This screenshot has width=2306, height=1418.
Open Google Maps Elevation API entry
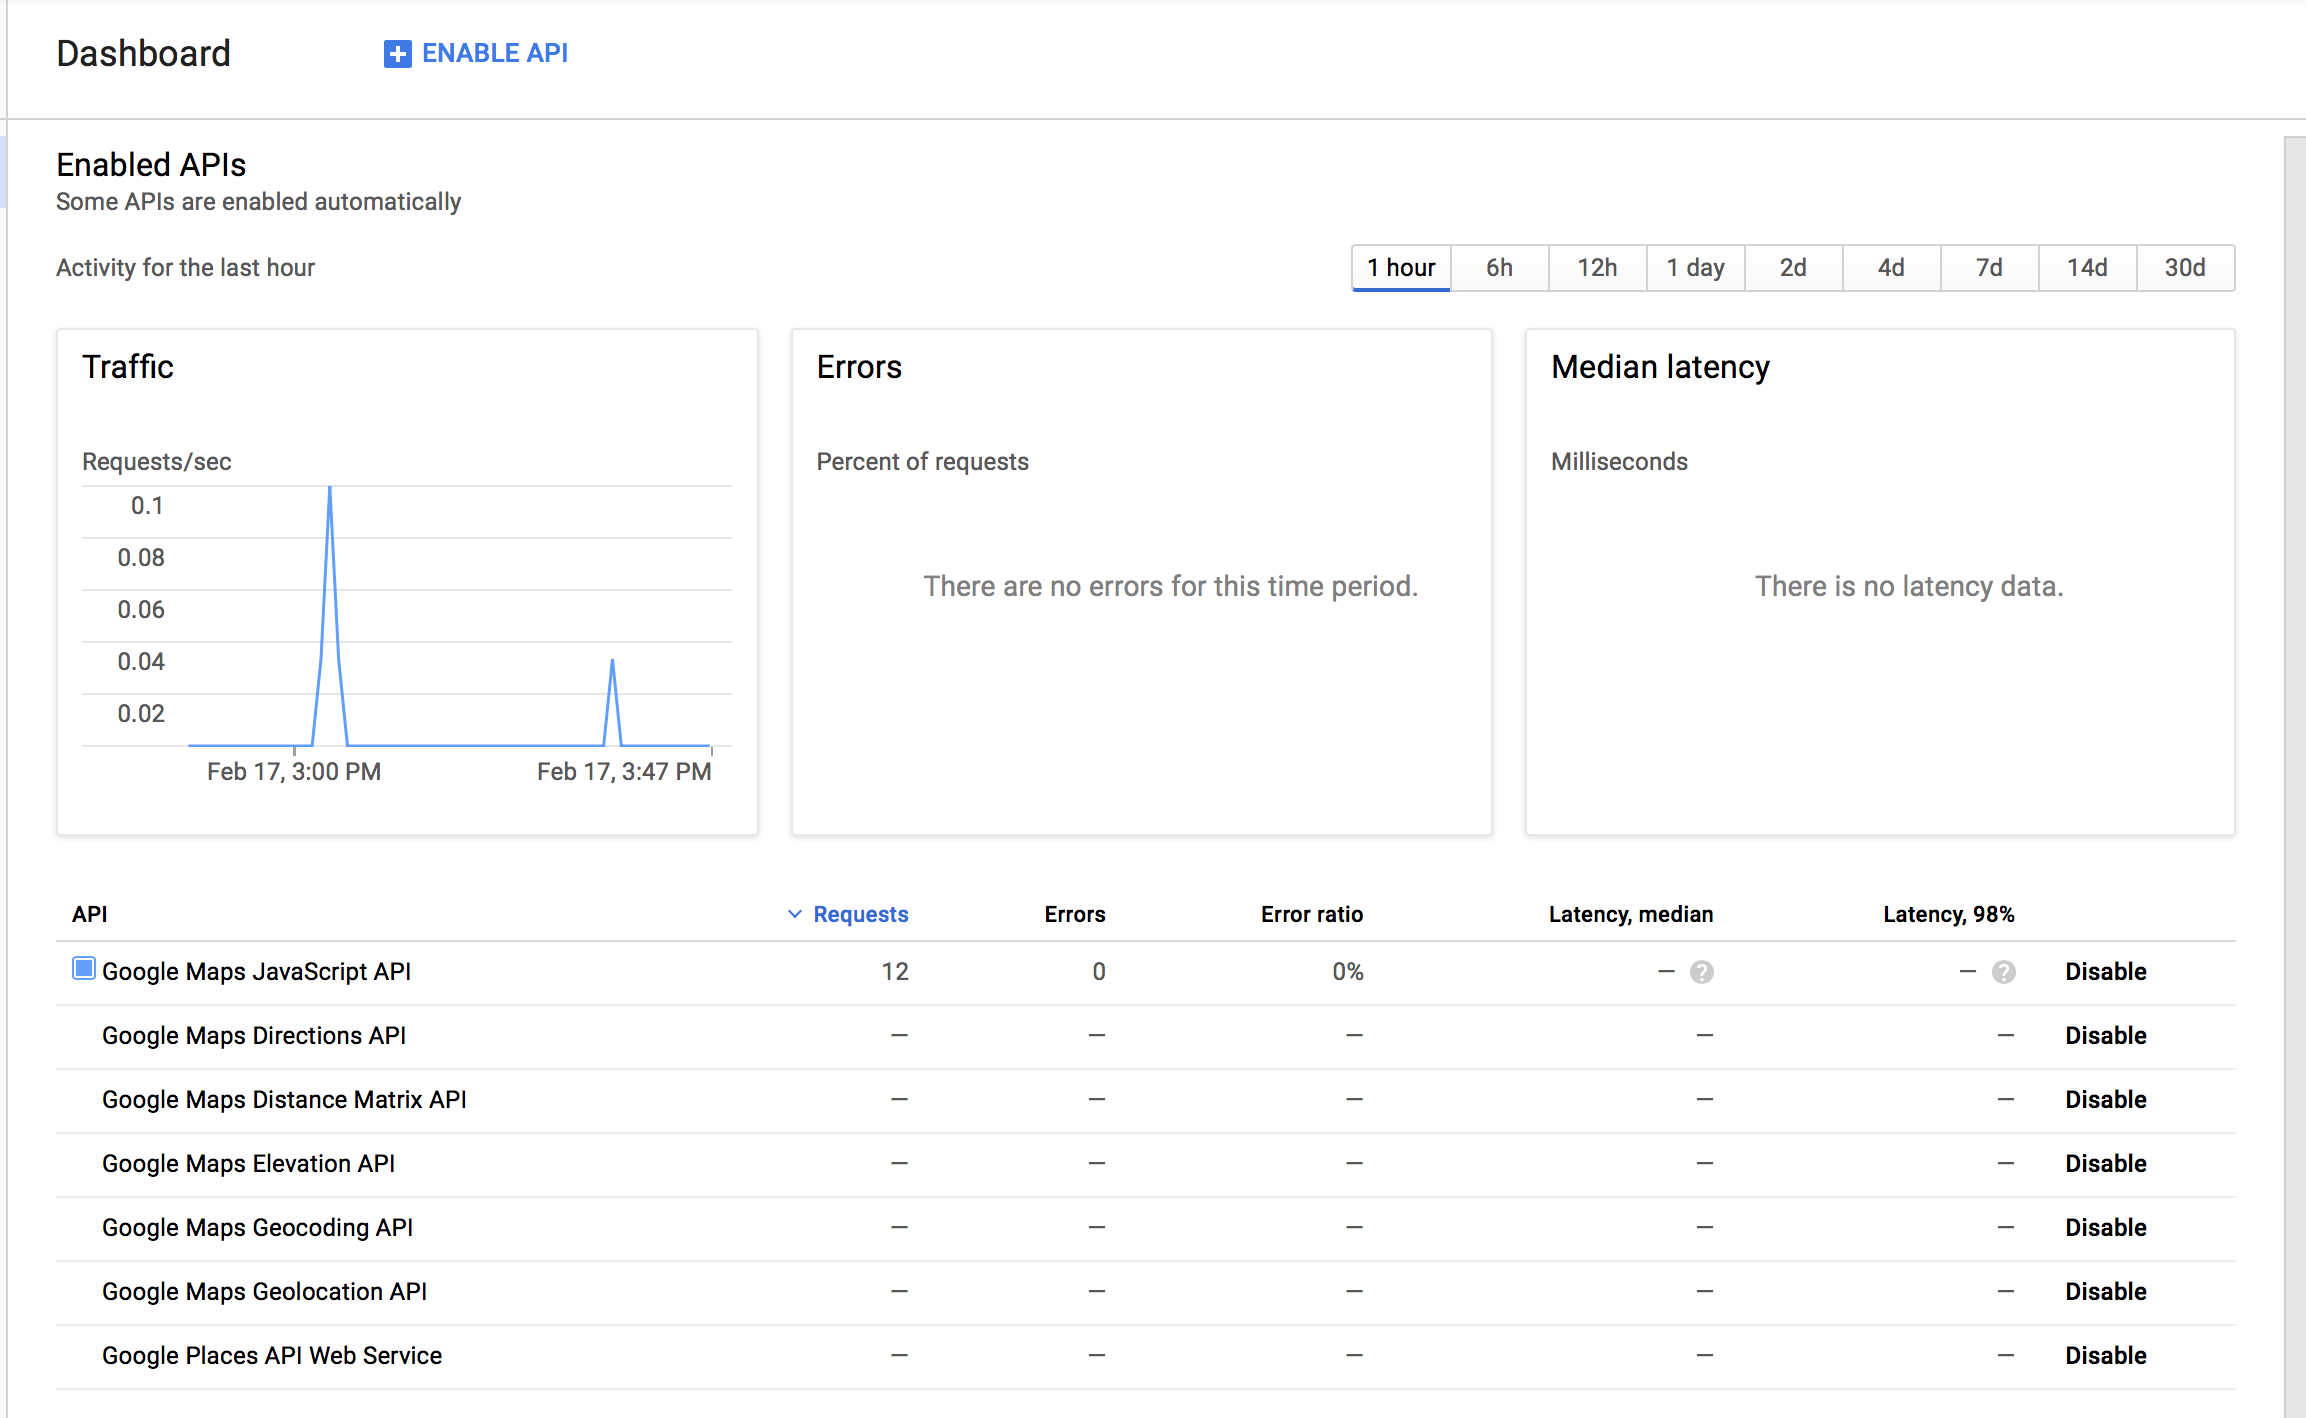tap(248, 1164)
